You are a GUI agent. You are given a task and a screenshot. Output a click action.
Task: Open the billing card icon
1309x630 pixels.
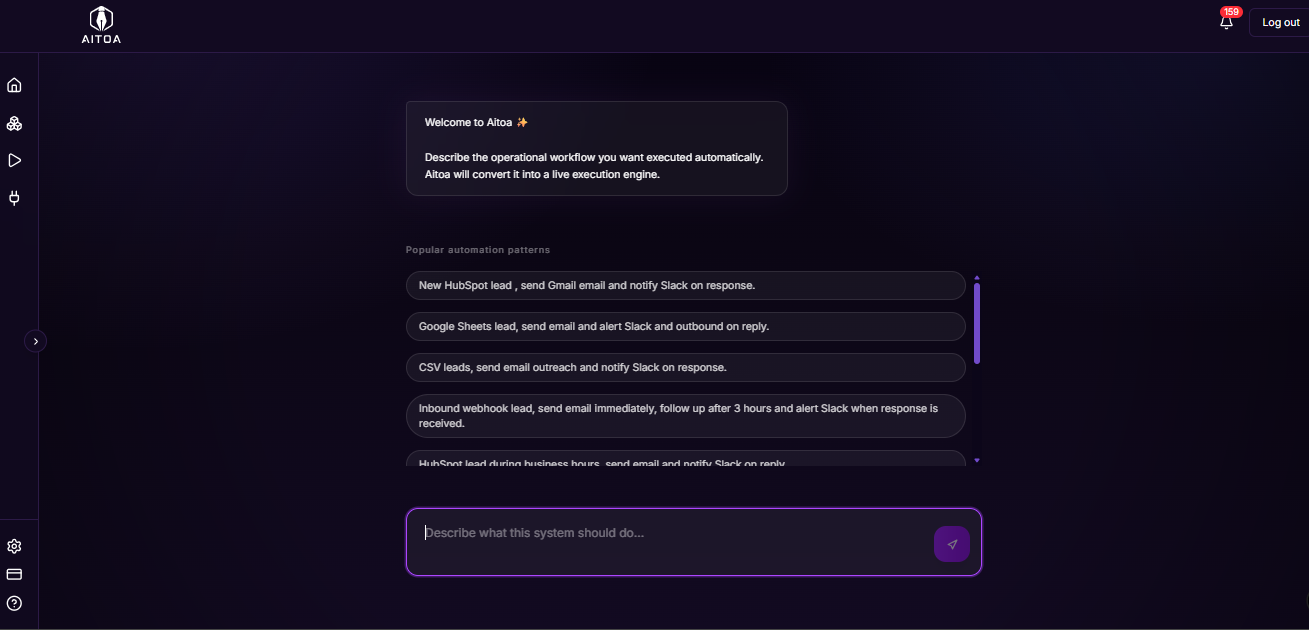[x=14, y=574]
